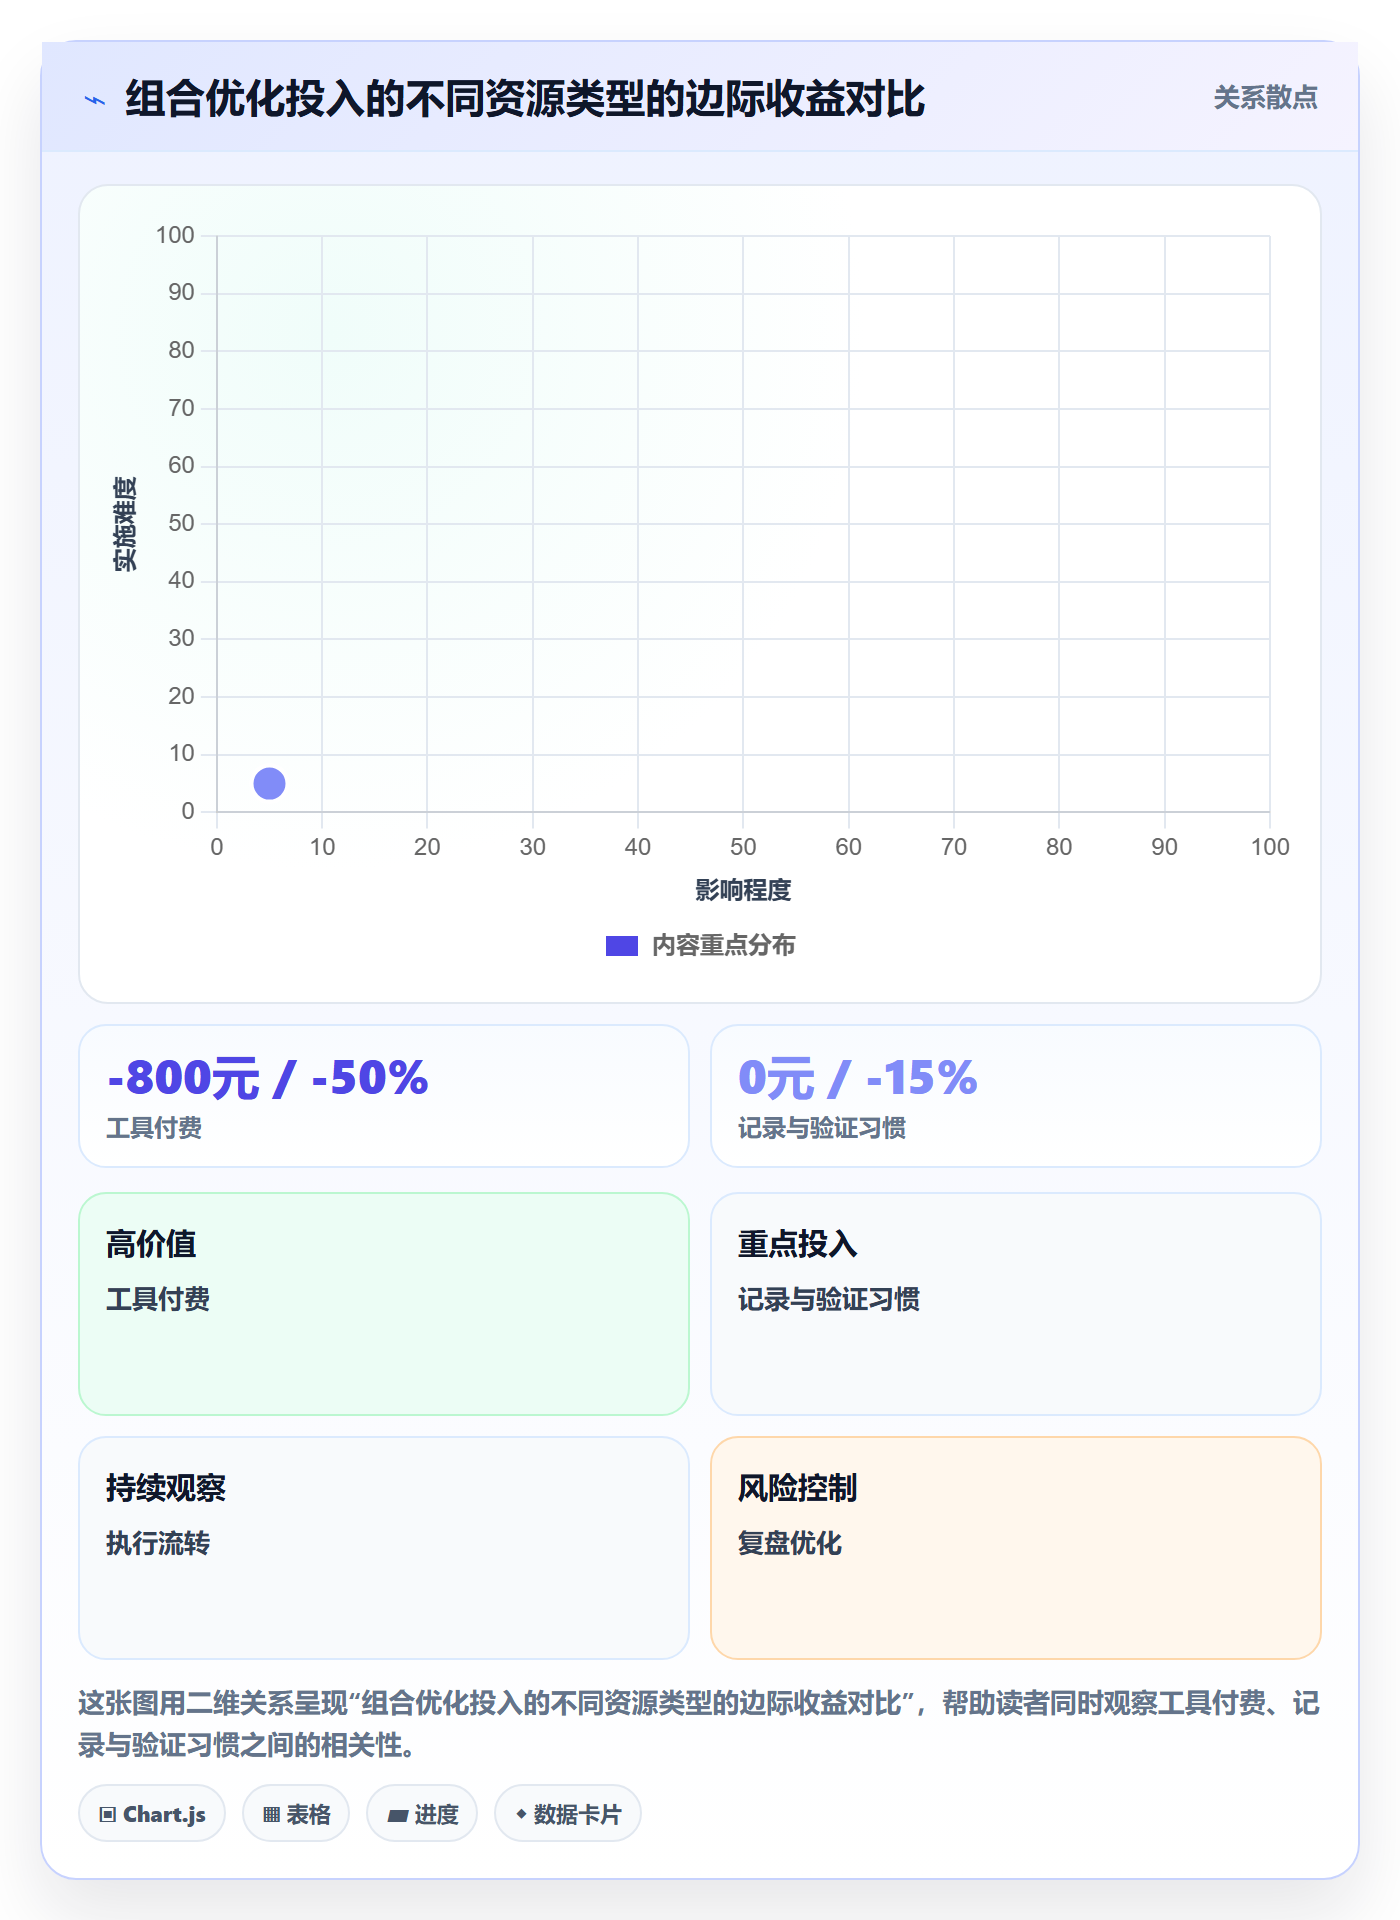Click the description paragraph starting 这张图用二维关系
The width and height of the screenshot is (1400, 1920).
click(699, 1724)
